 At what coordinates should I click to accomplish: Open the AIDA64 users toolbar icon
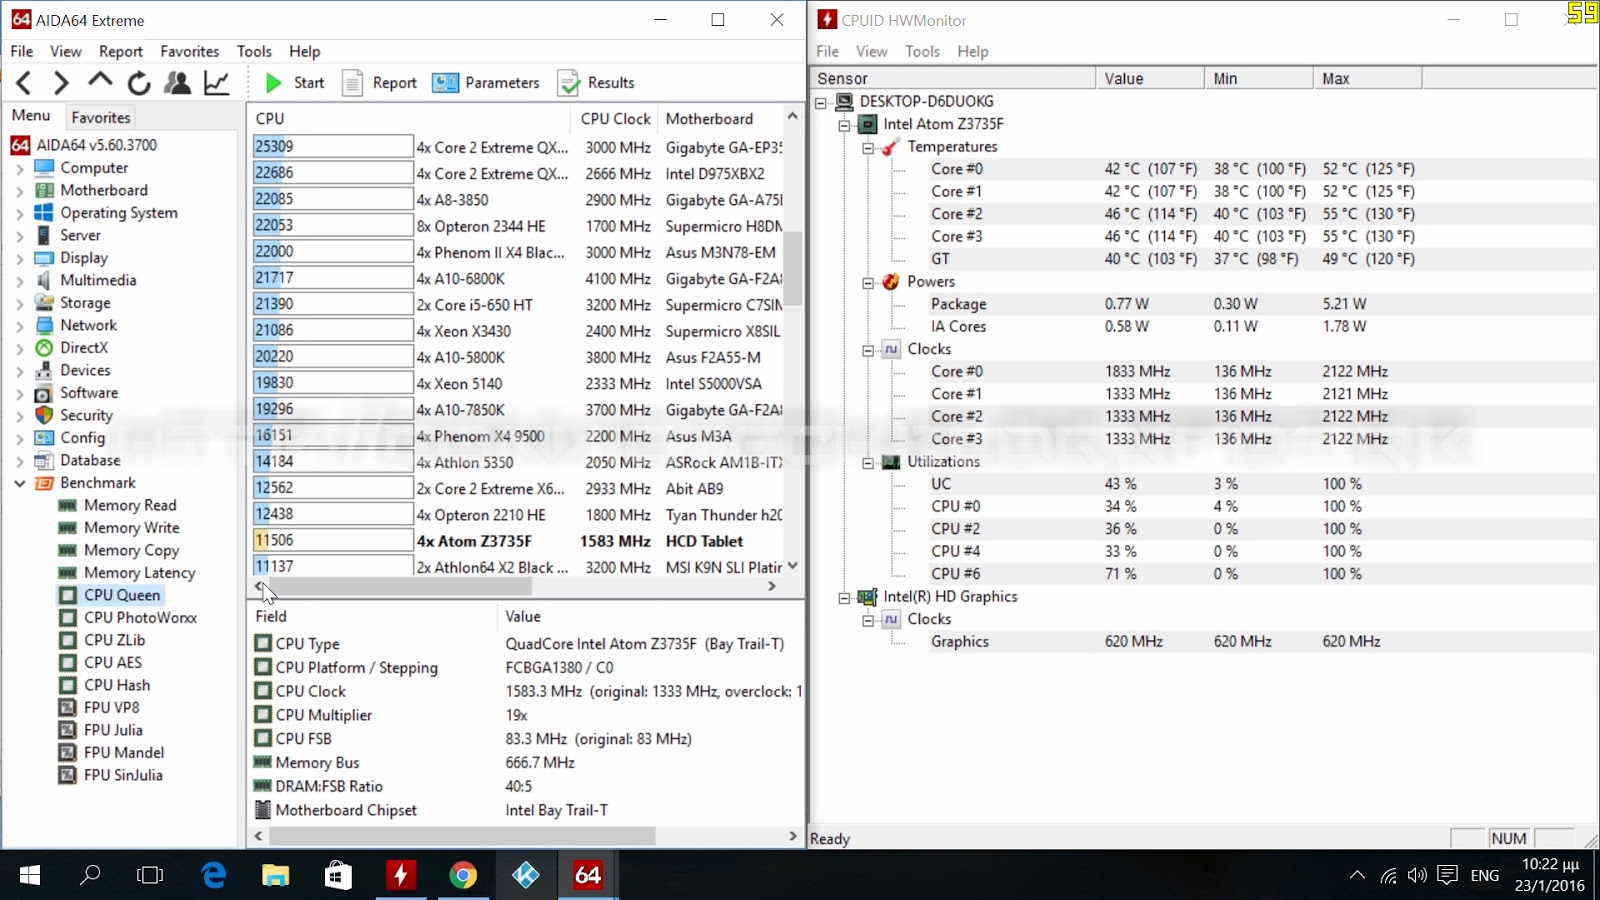[177, 83]
